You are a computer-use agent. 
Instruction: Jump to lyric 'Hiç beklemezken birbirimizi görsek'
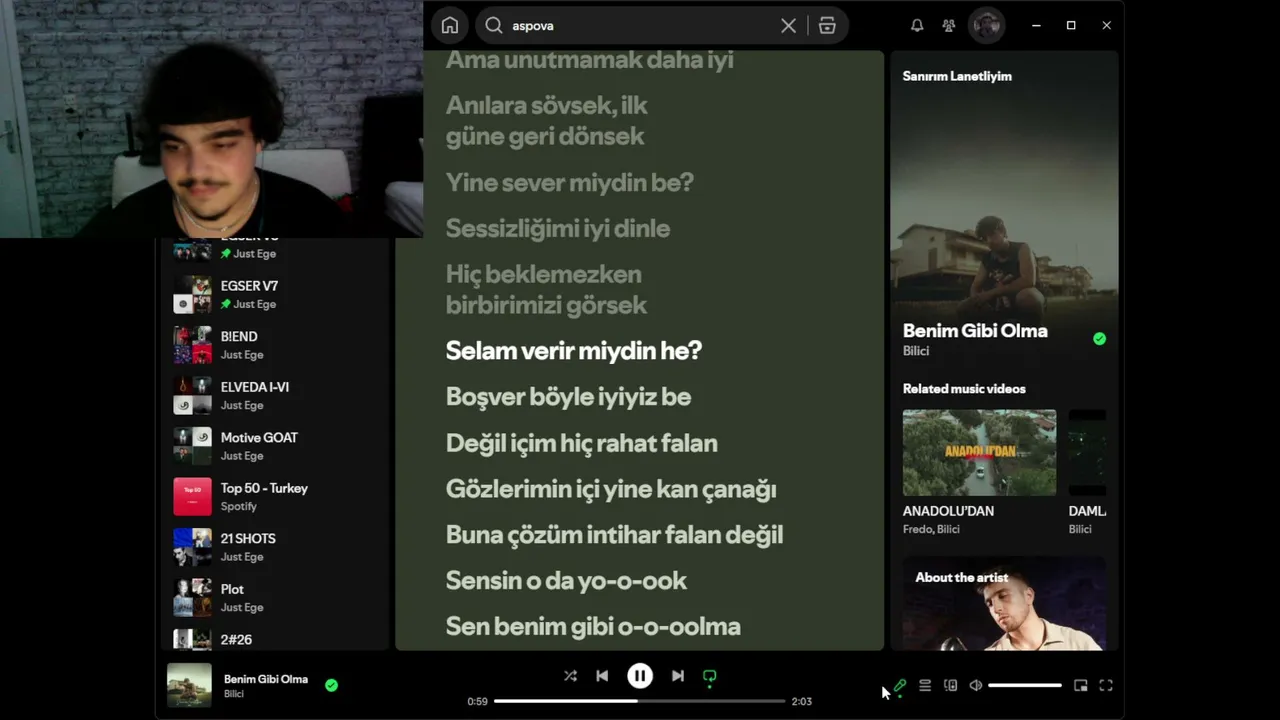click(546, 290)
